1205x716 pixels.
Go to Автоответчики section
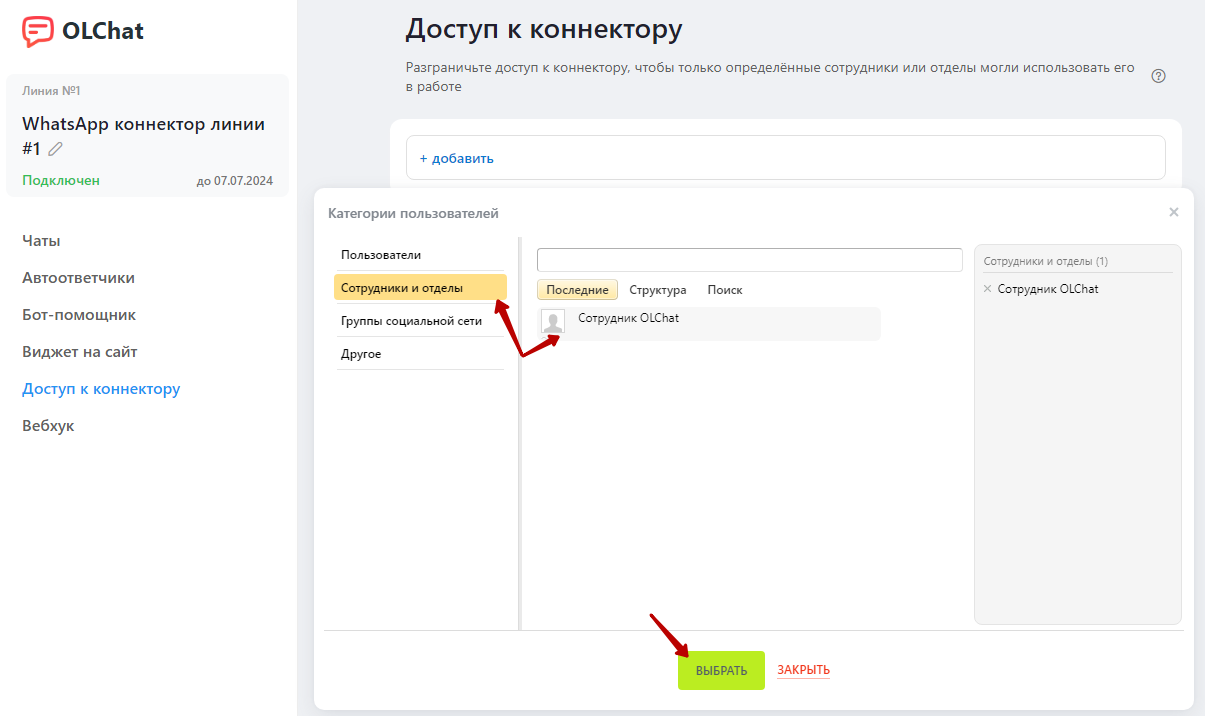[x=78, y=278]
